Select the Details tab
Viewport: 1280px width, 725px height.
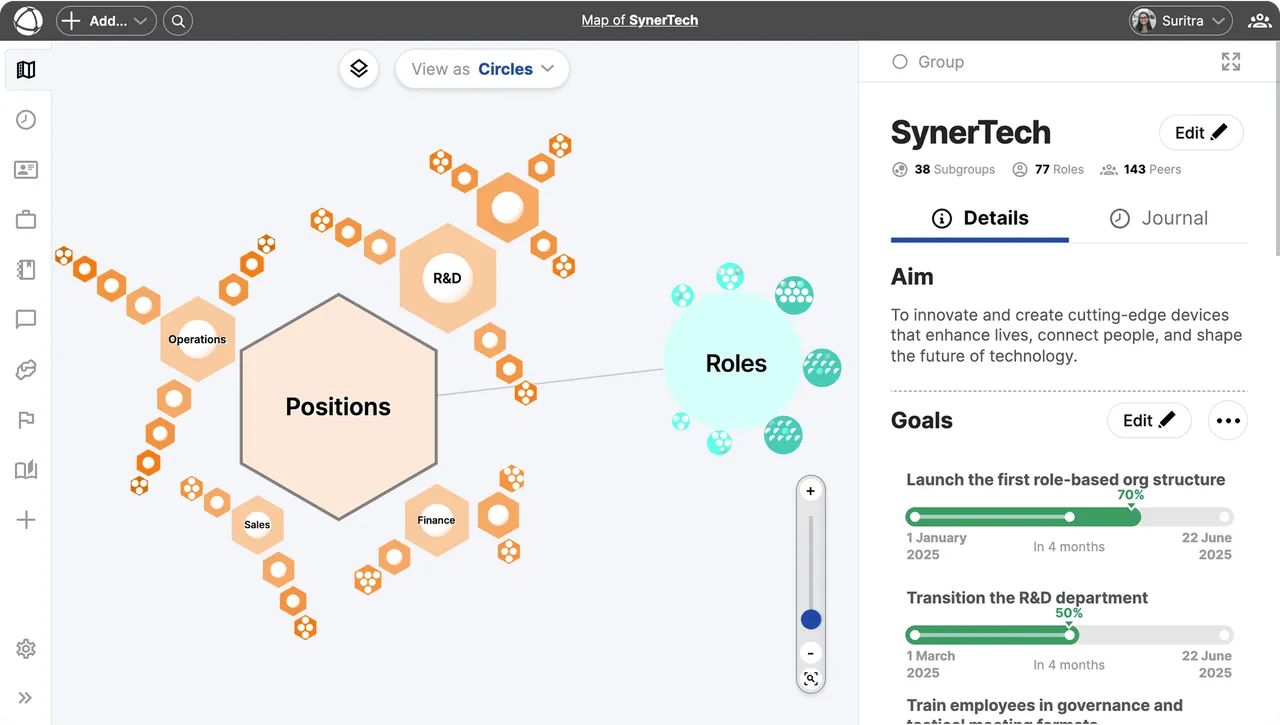tap(979, 218)
